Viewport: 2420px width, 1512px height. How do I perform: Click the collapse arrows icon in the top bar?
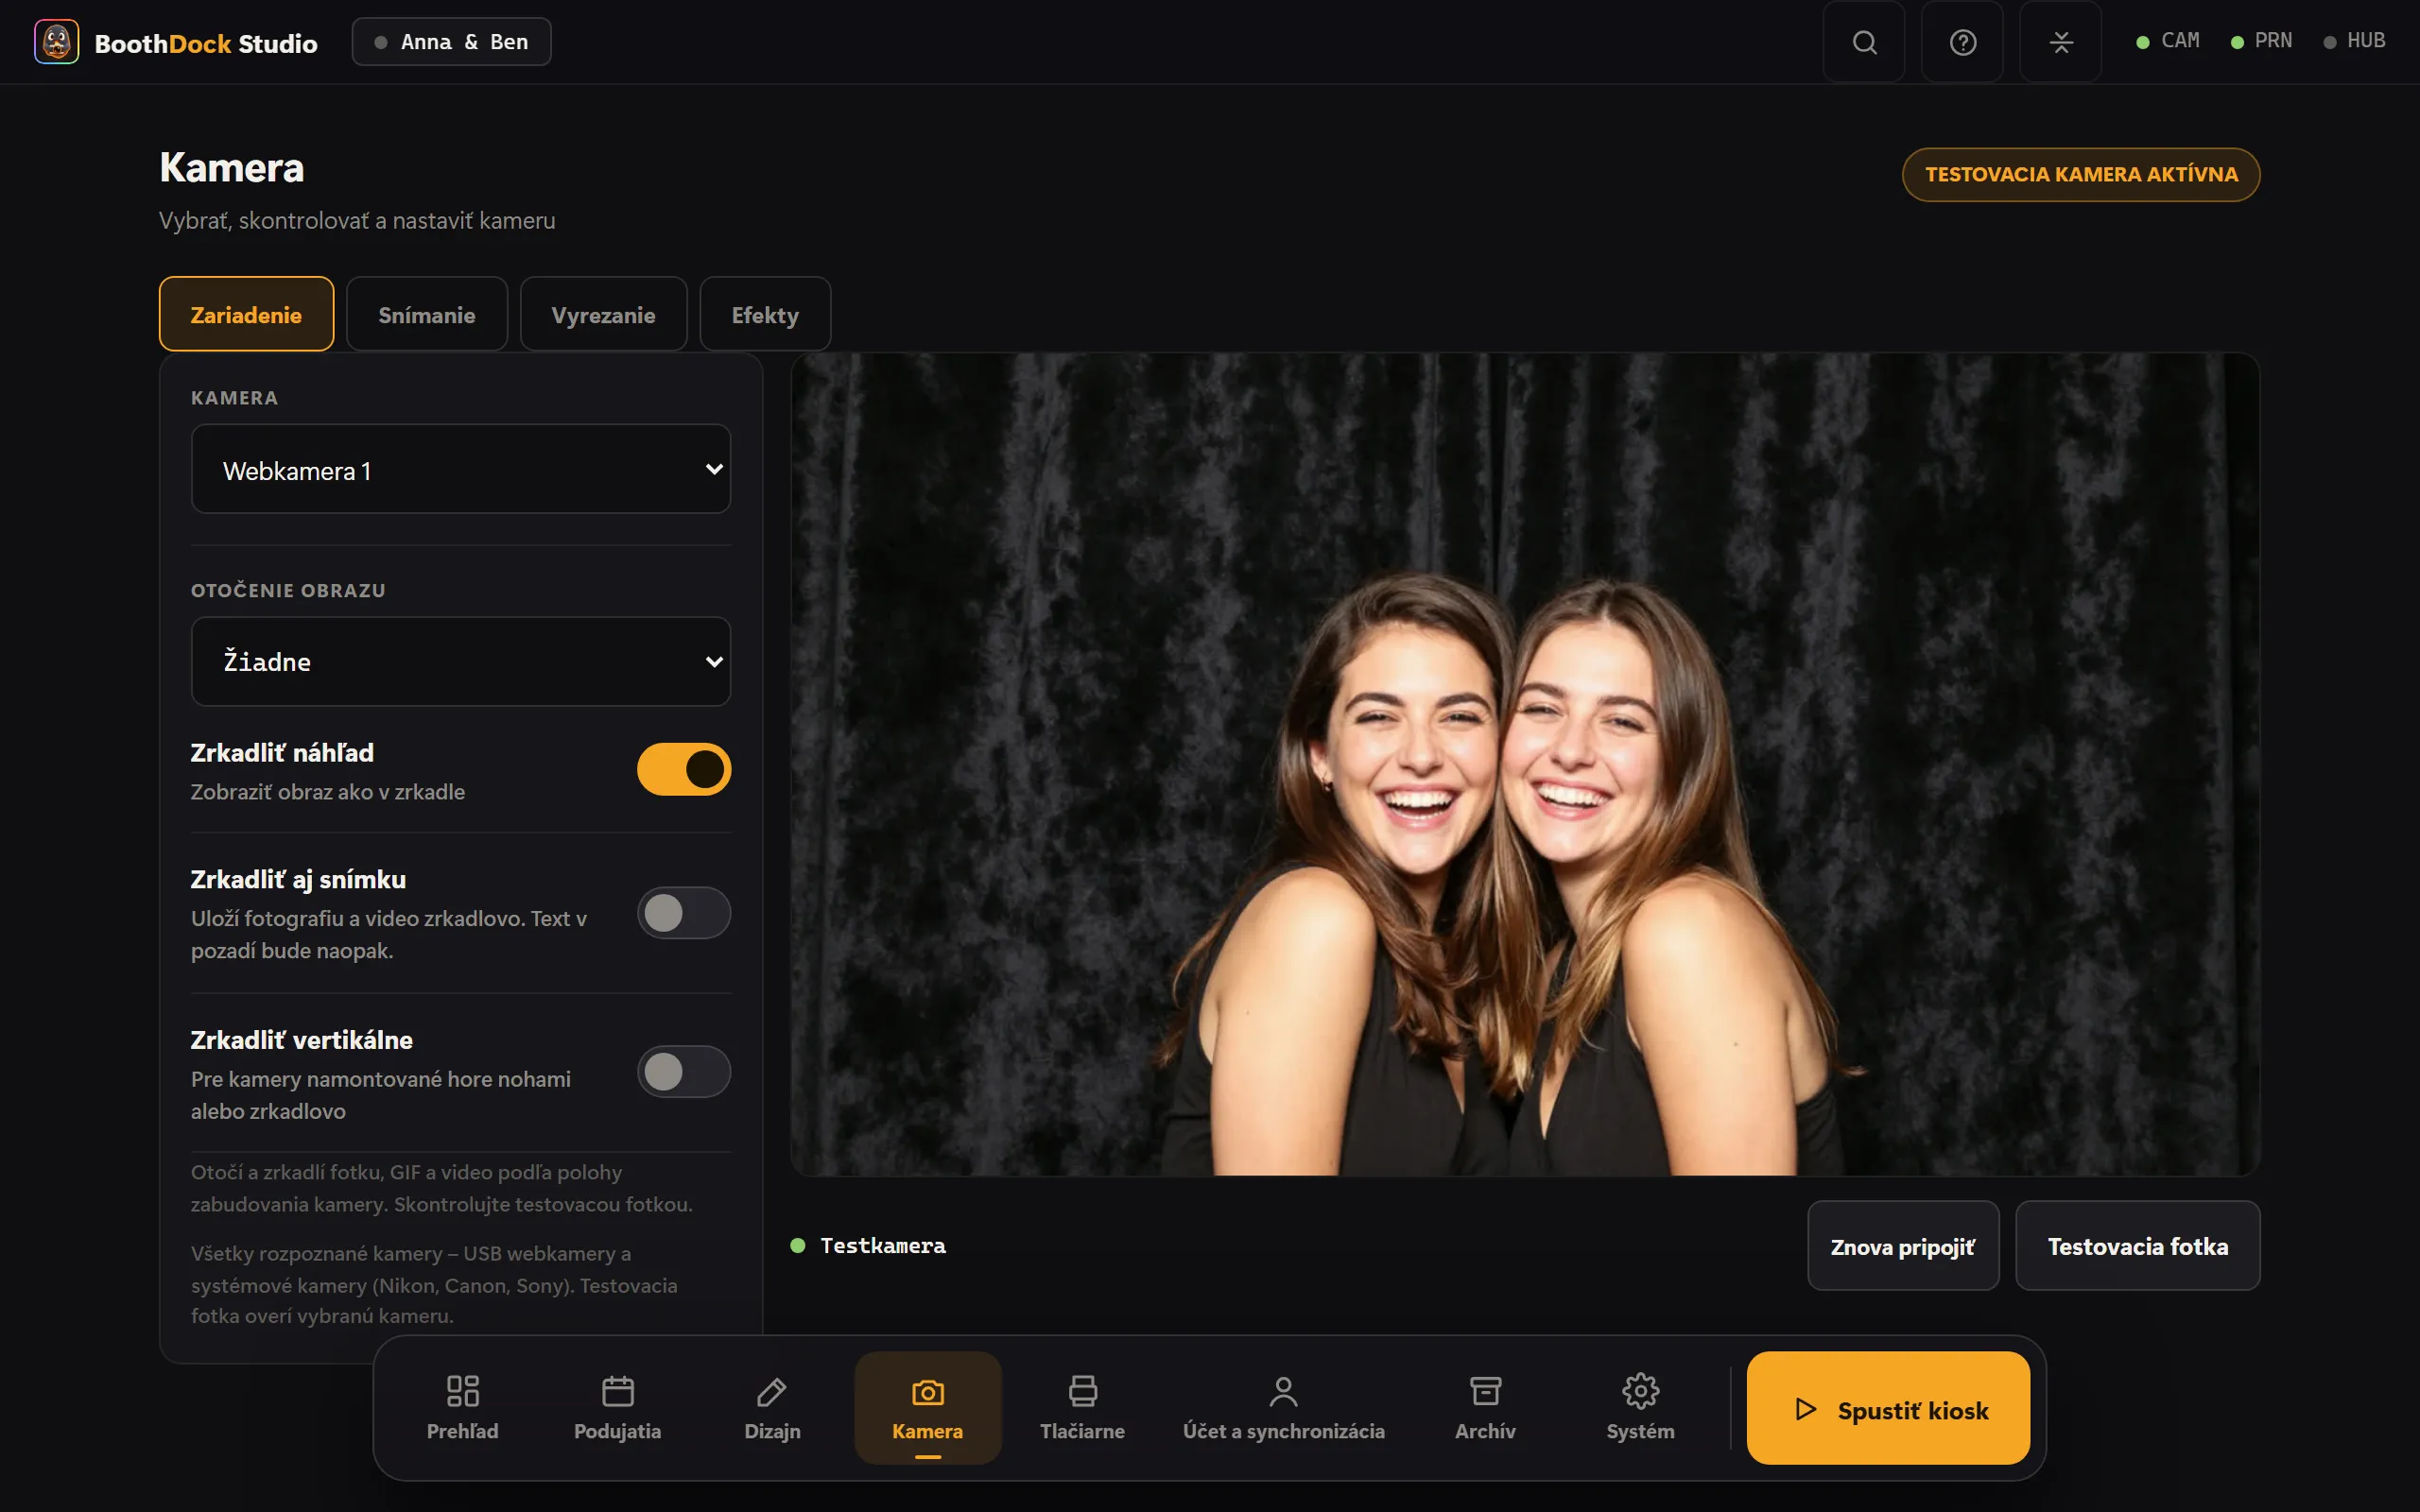(x=2060, y=42)
